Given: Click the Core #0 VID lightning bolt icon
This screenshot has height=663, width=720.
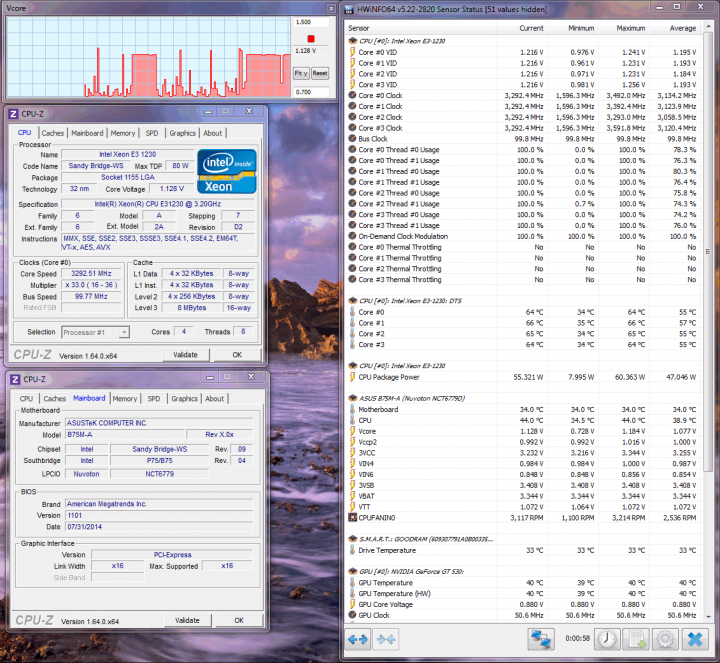Looking at the screenshot, I should pyautogui.click(x=352, y=52).
